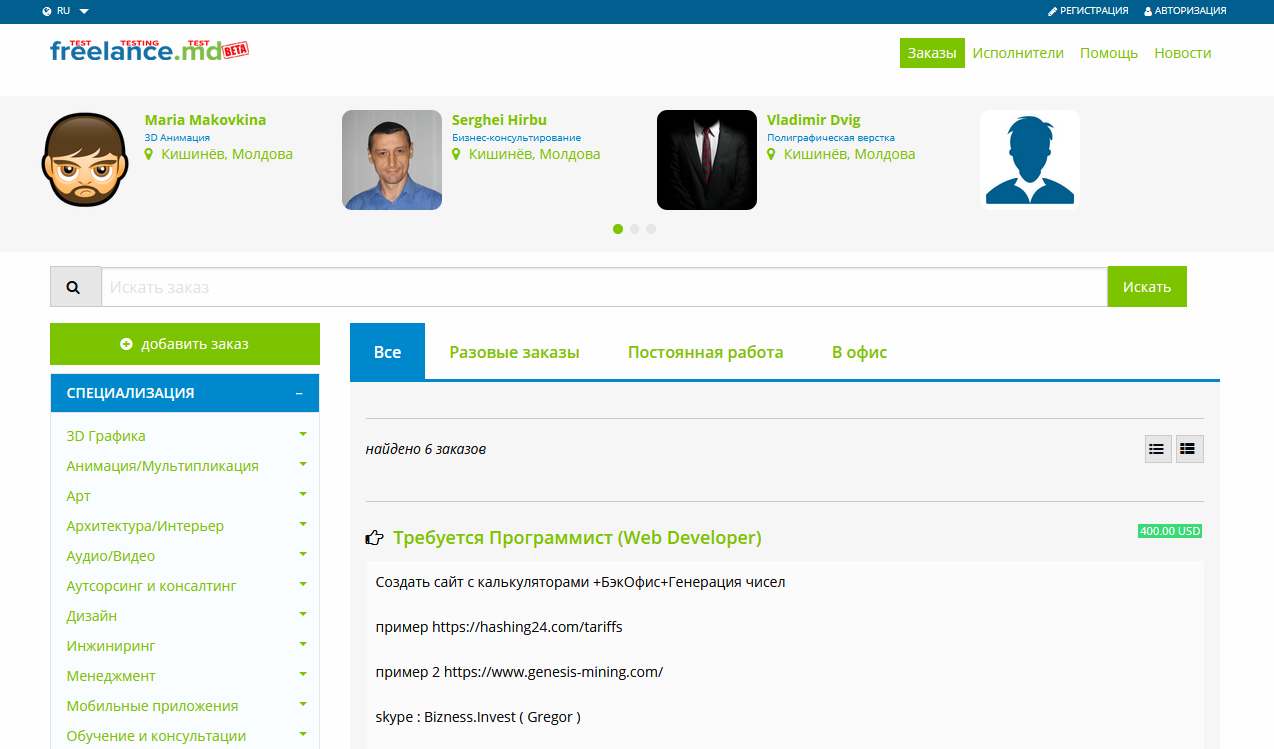The image size is (1274, 749).
Task: Open Serghei Hirbu's profile photo
Action: pos(391,160)
